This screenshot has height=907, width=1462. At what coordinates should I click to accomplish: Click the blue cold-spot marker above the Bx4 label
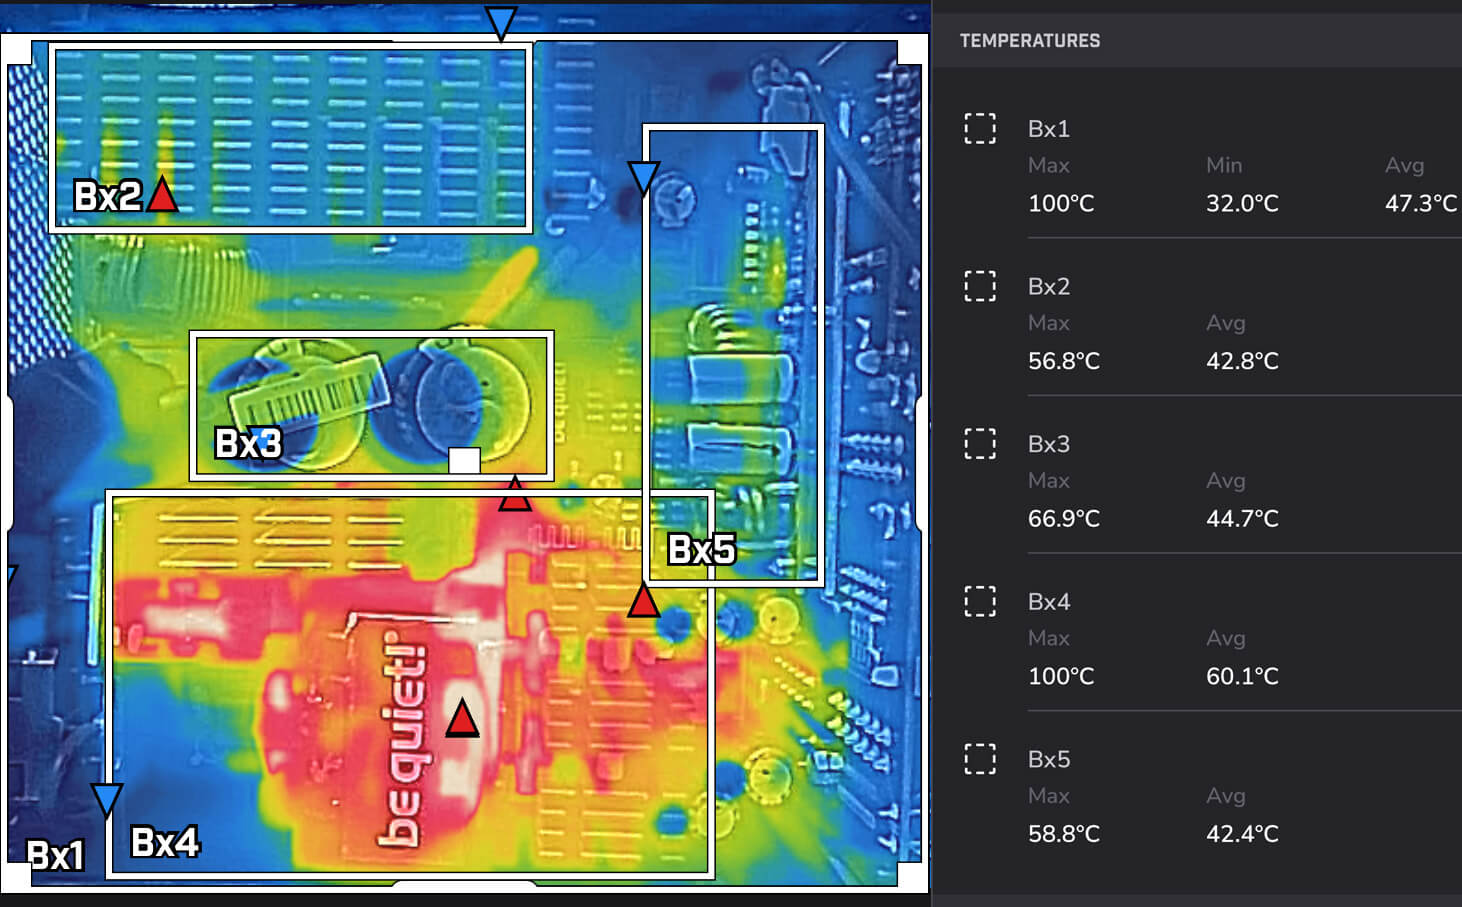tap(107, 800)
